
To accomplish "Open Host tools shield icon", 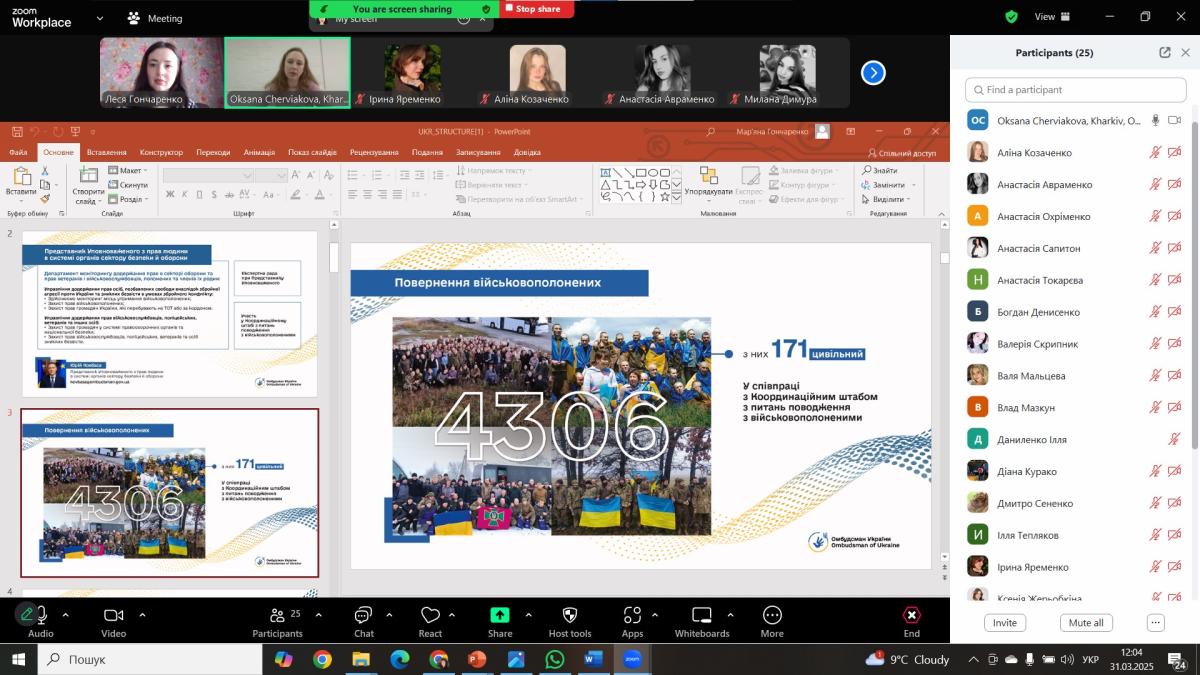I will coord(570,616).
